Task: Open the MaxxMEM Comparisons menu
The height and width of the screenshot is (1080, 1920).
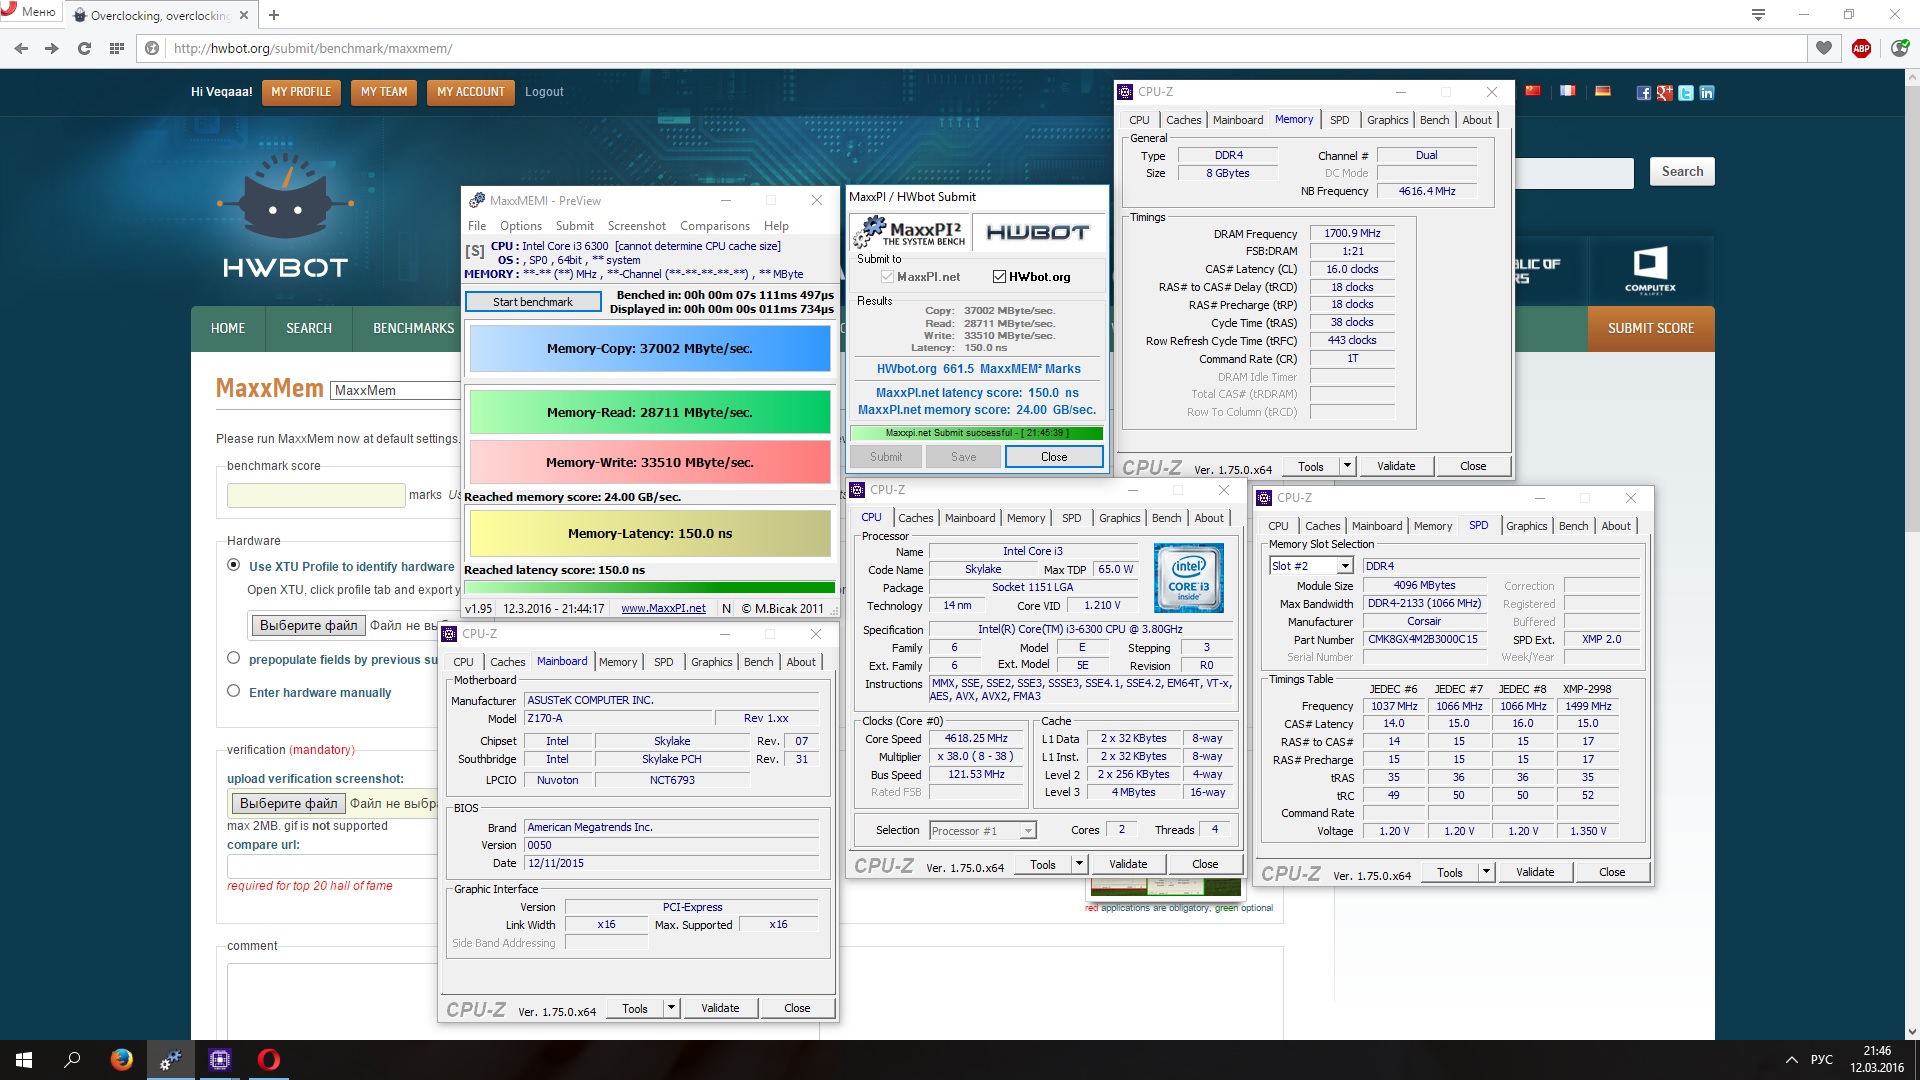Action: pos(715,226)
